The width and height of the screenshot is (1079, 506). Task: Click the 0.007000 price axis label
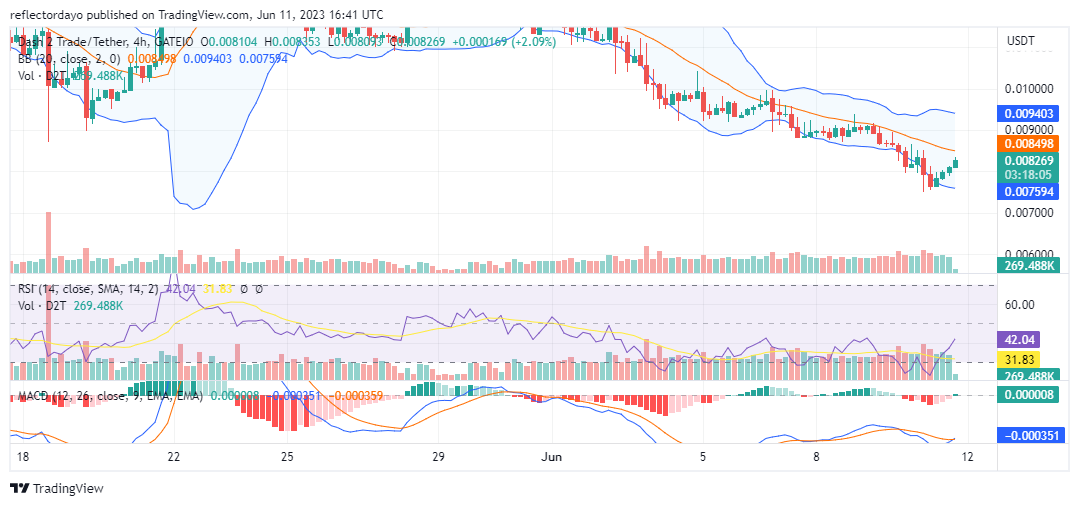(x=1030, y=213)
